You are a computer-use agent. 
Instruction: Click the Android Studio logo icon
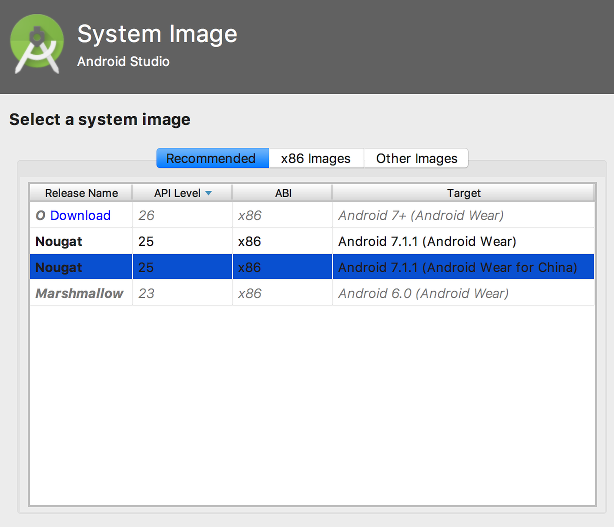pyautogui.click(x=37, y=44)
